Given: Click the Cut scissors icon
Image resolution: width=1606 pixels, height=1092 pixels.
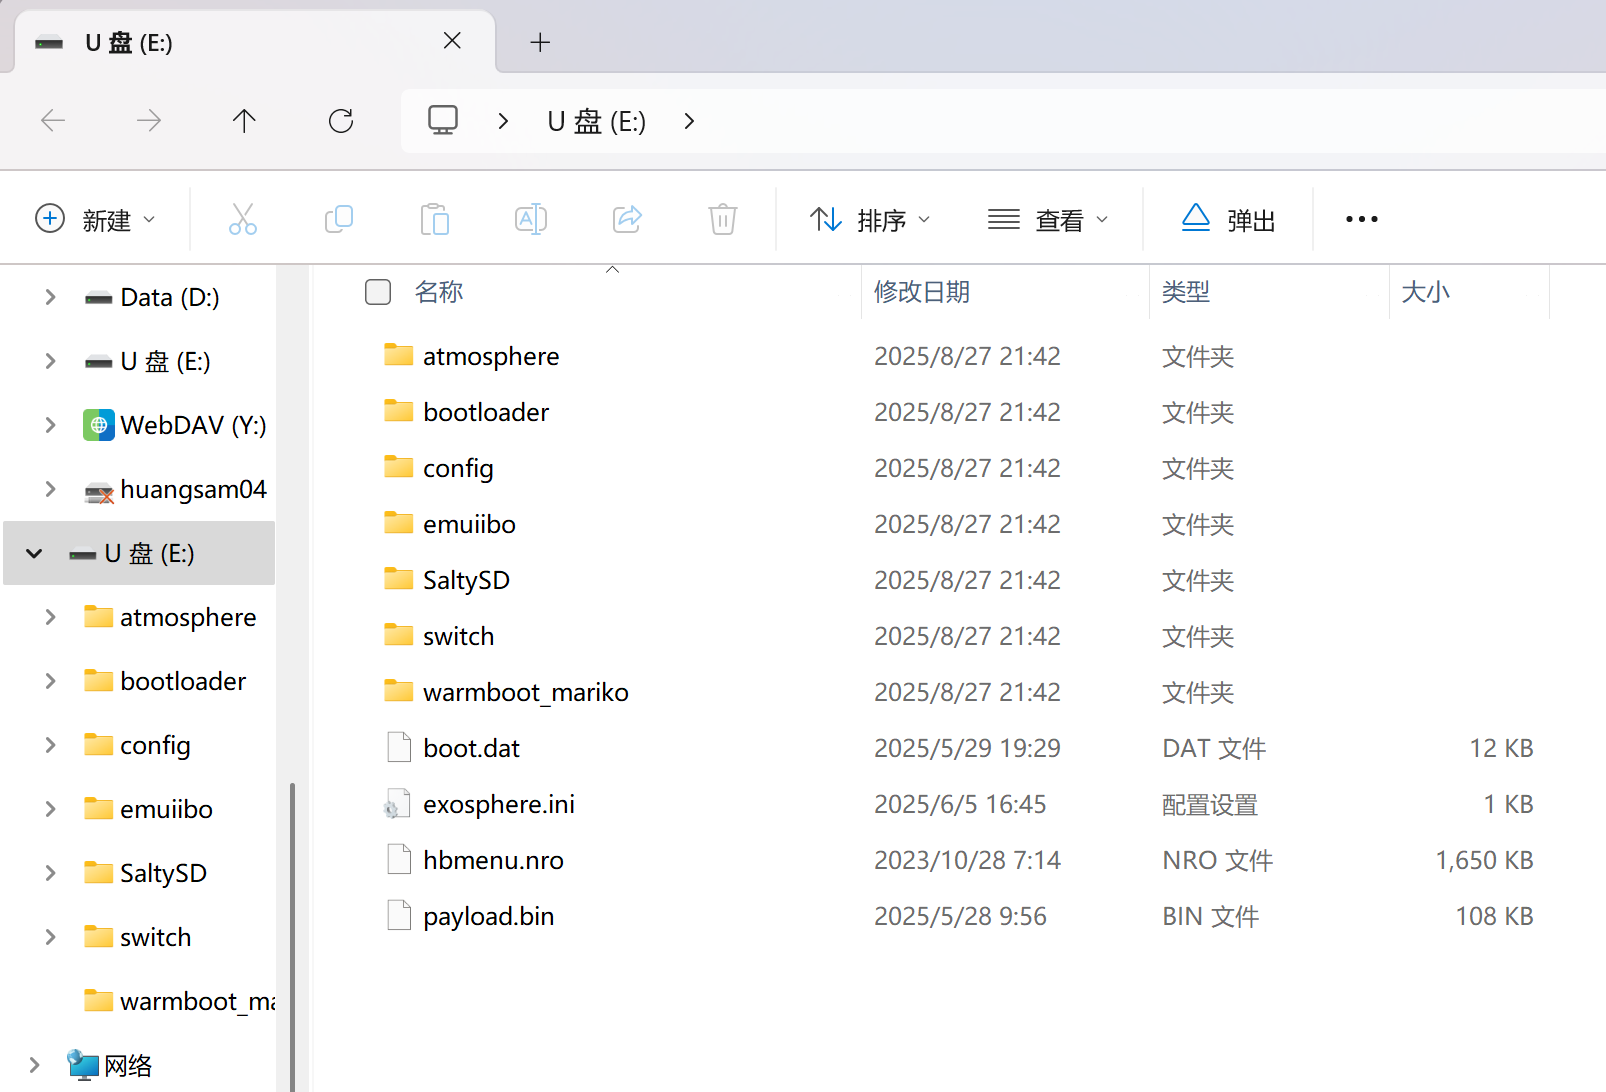Looking at the screenshot, I should click(243, 219).
